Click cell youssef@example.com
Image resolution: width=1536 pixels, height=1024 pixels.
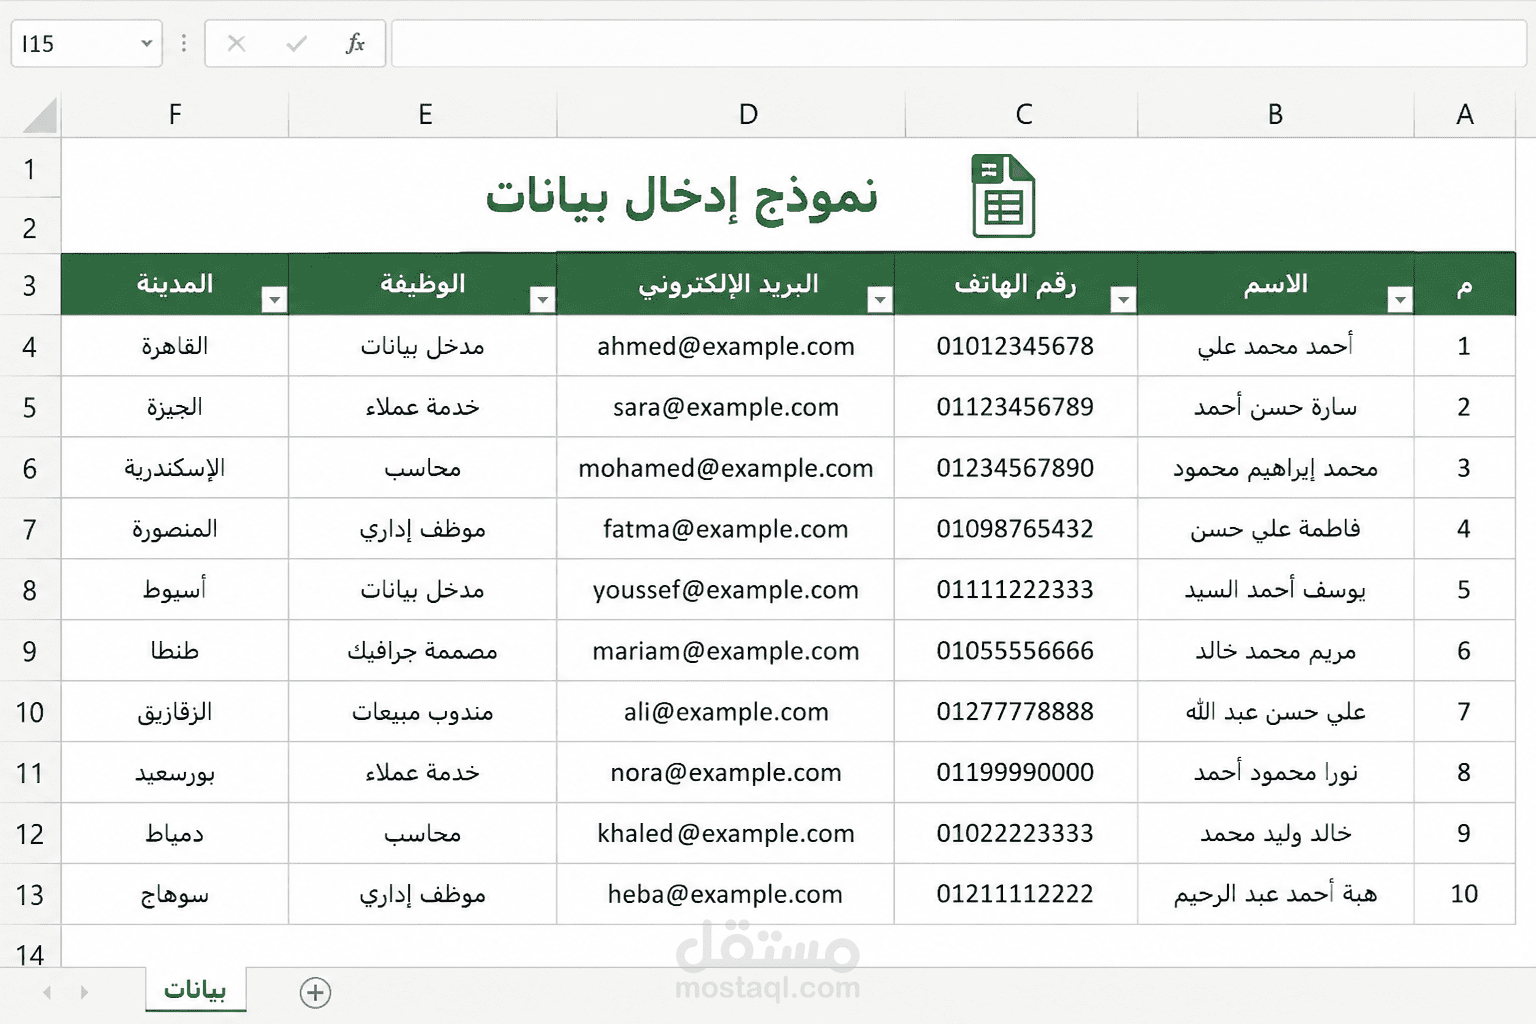point(726,590)
